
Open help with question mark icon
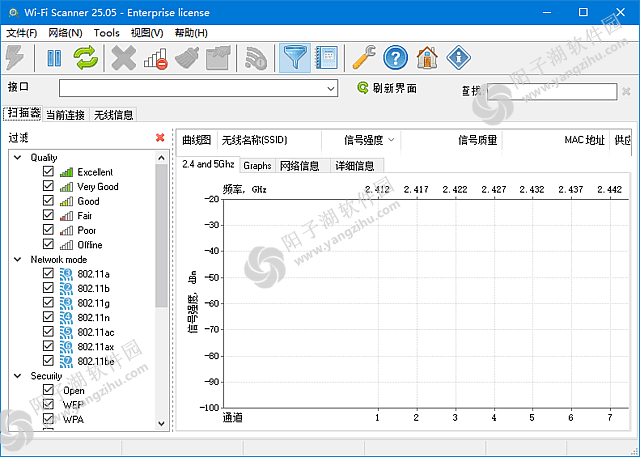(x=396, y=58)
